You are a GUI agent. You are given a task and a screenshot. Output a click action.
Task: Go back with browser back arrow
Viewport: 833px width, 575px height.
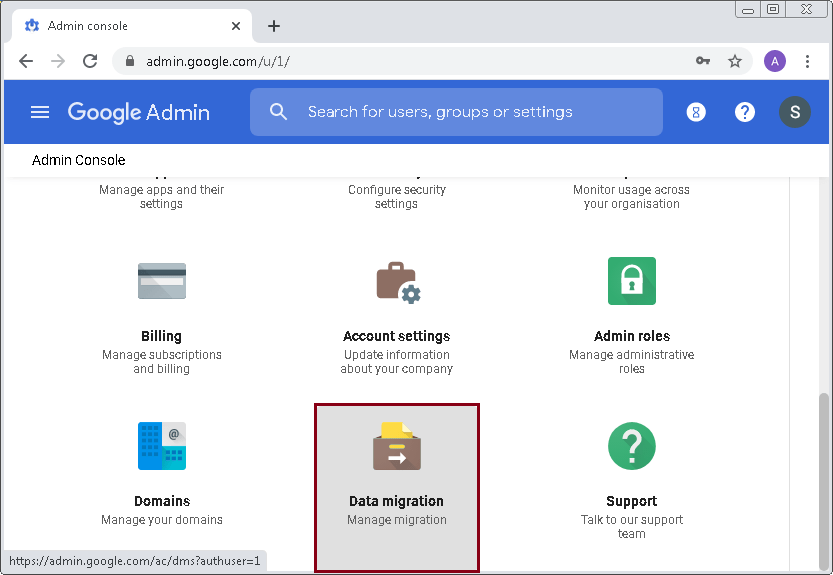click(26, 61)
